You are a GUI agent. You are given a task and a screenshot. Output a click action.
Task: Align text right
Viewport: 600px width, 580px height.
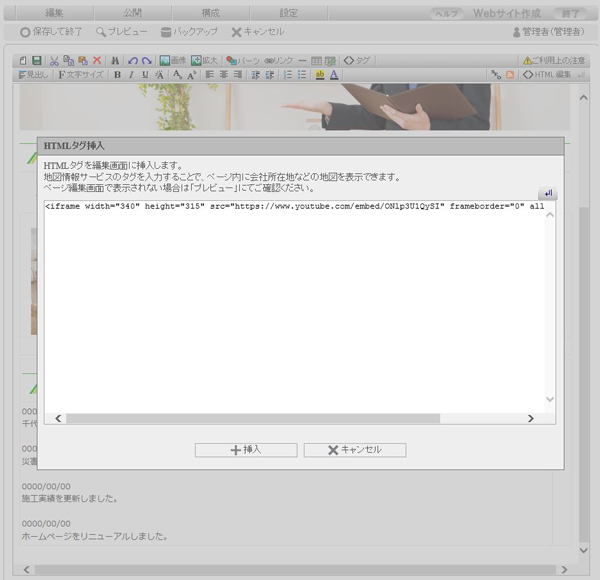pos(238,75)
